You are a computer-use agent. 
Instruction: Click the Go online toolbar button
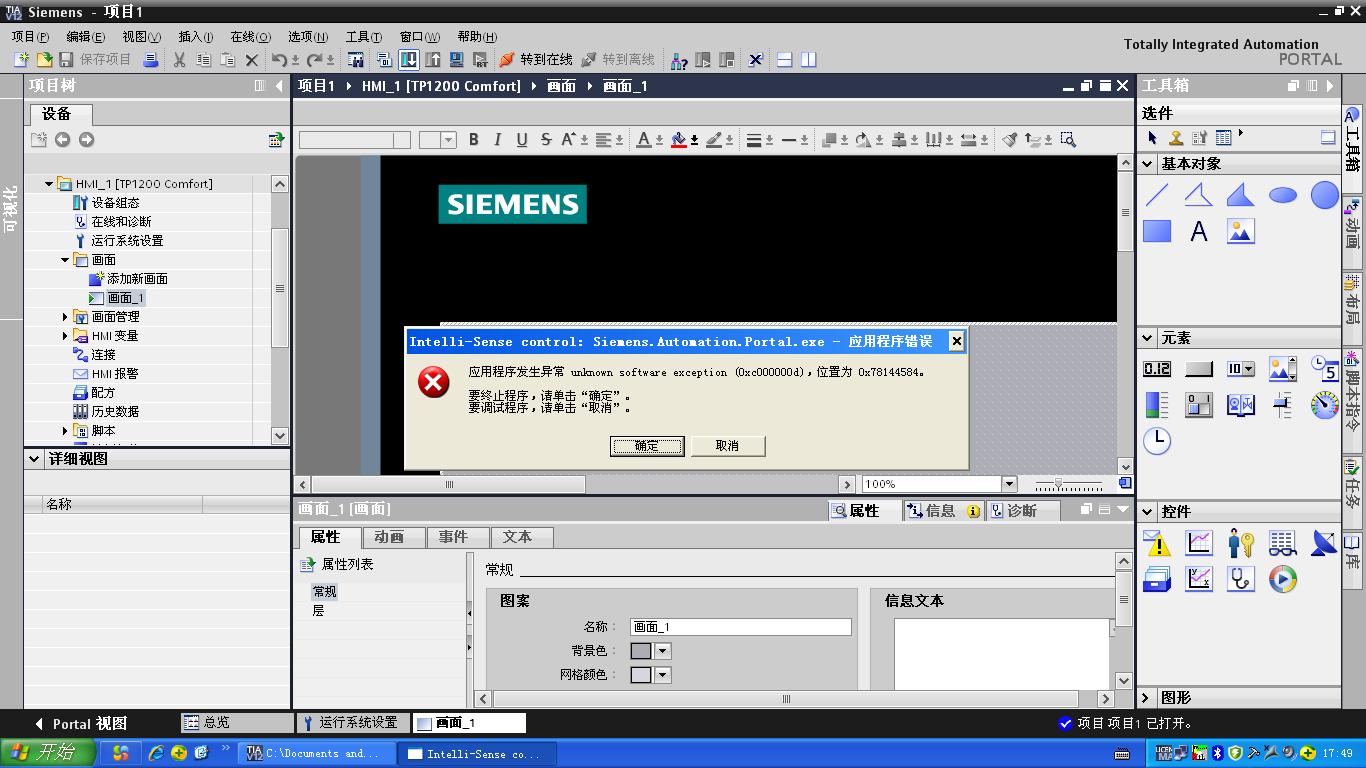pyautogui.click(x=536, y=60)
